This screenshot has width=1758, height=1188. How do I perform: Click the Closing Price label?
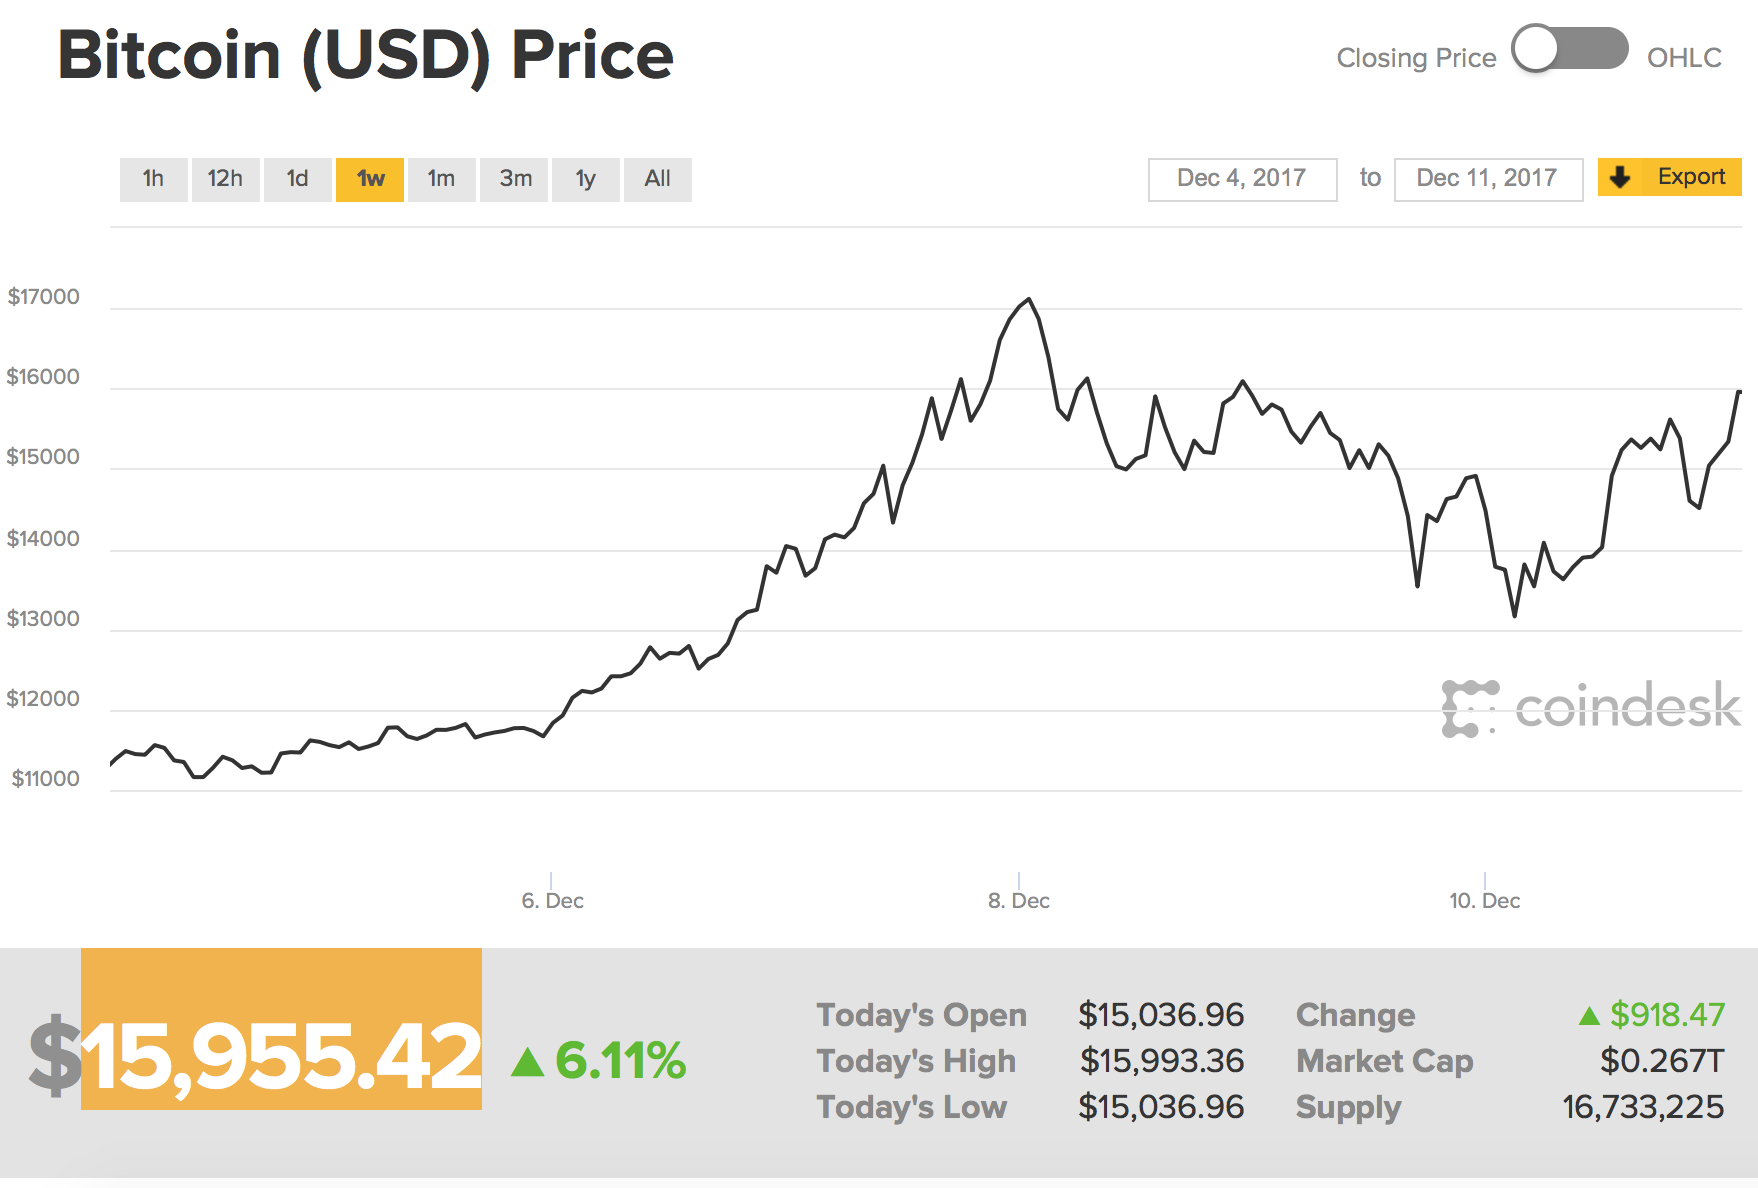(x=1416, y=58)
